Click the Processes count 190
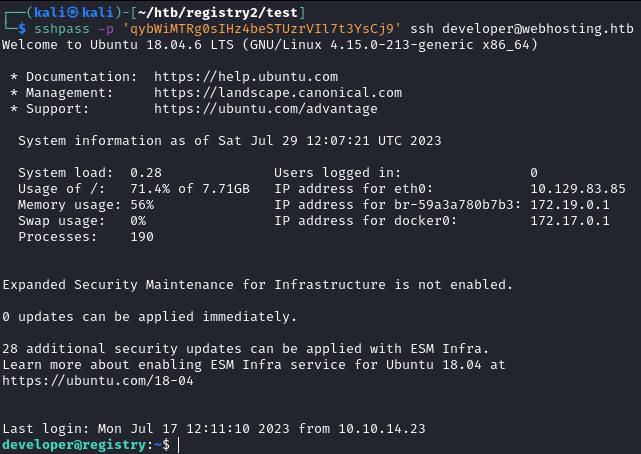 pyautogui.click(x=142, y=237)
